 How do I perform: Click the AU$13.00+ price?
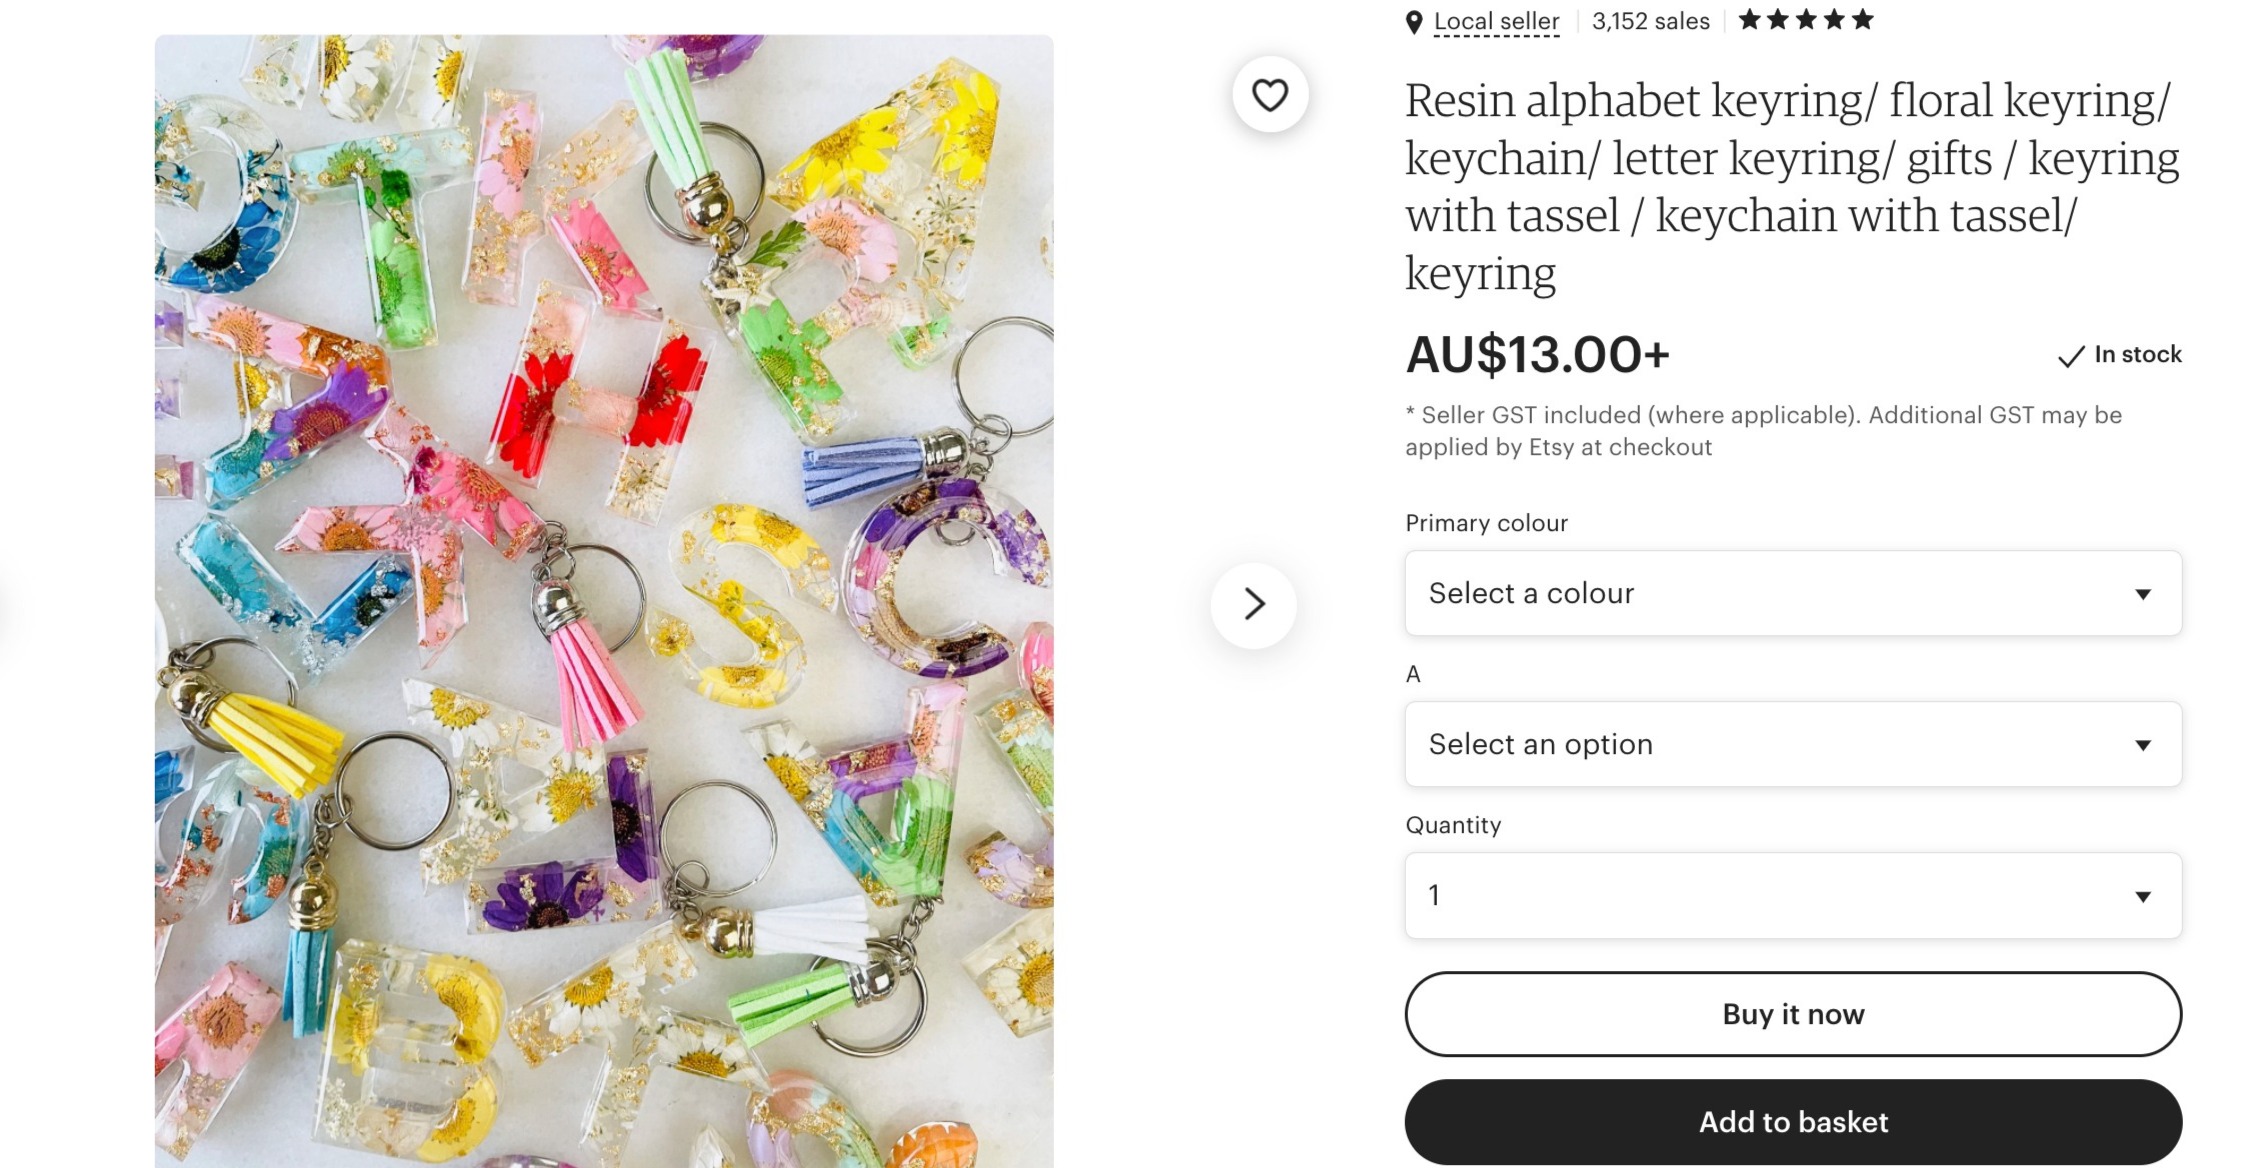[1537, 354]
